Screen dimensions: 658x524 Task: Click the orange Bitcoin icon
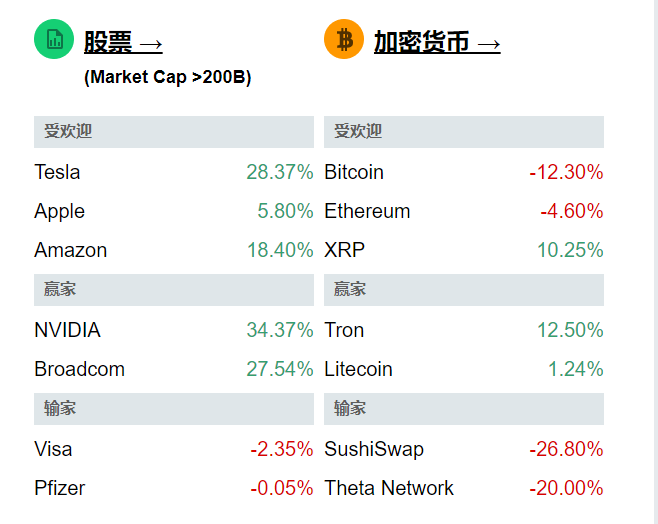344,40
